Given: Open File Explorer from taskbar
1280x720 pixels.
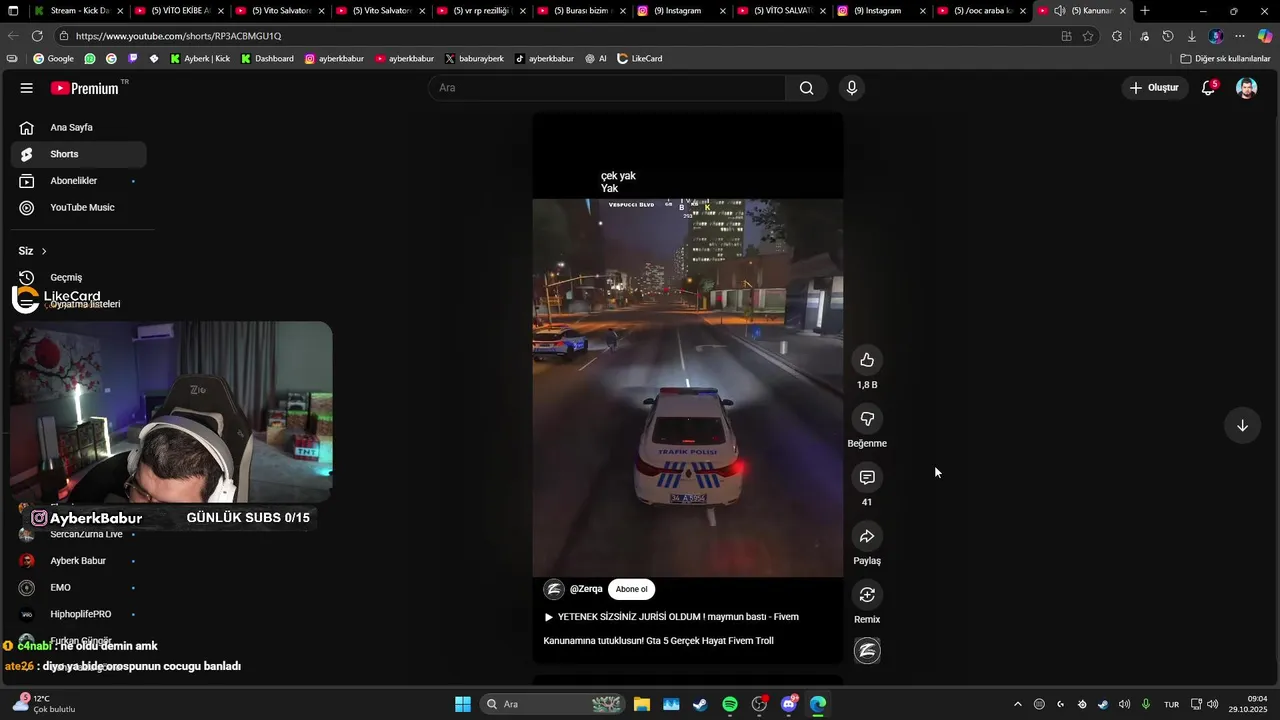Looking at the screenshot, I should (641, 704).
